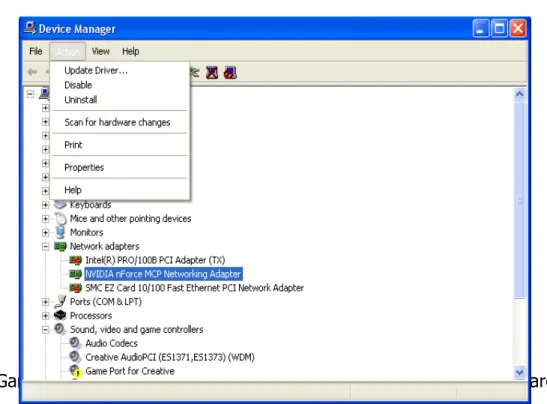
Task: Select the Monitors tree item
Action: [x=87, y=232]
